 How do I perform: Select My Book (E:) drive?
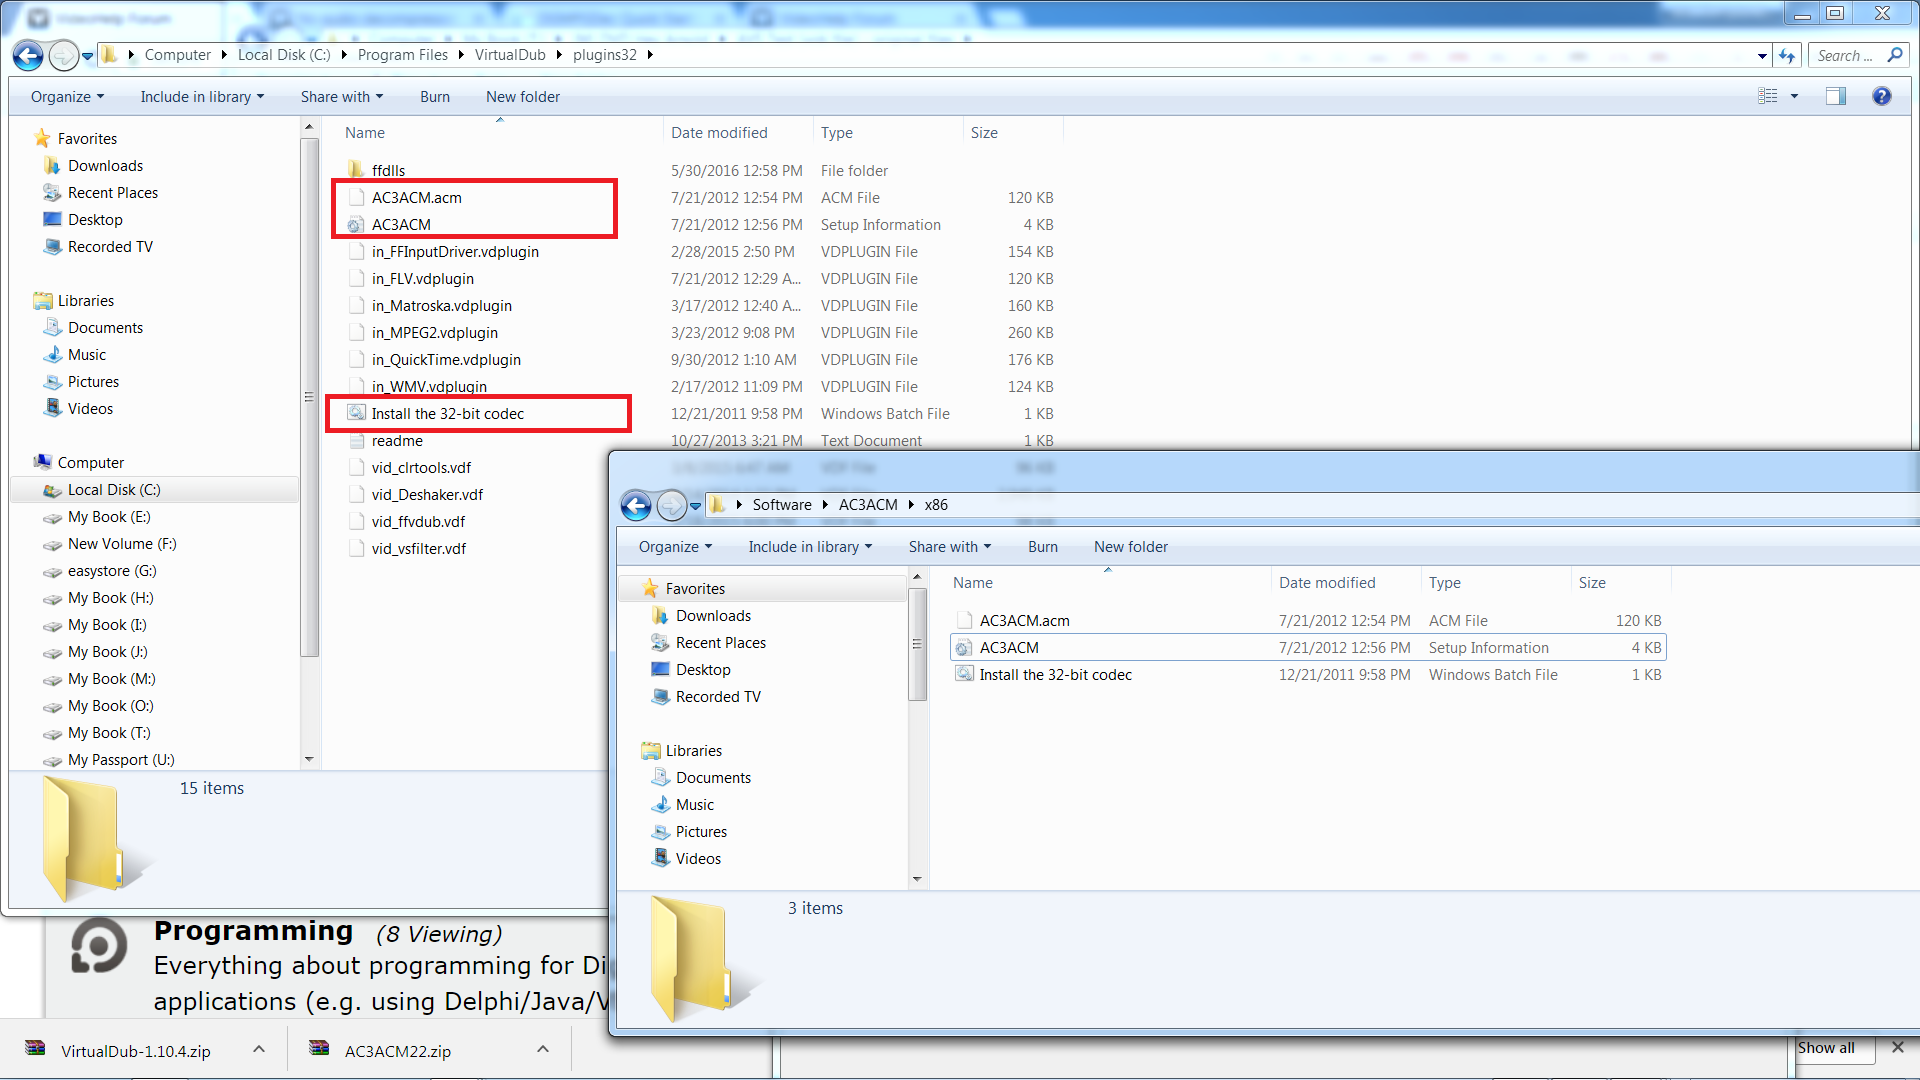109,517
